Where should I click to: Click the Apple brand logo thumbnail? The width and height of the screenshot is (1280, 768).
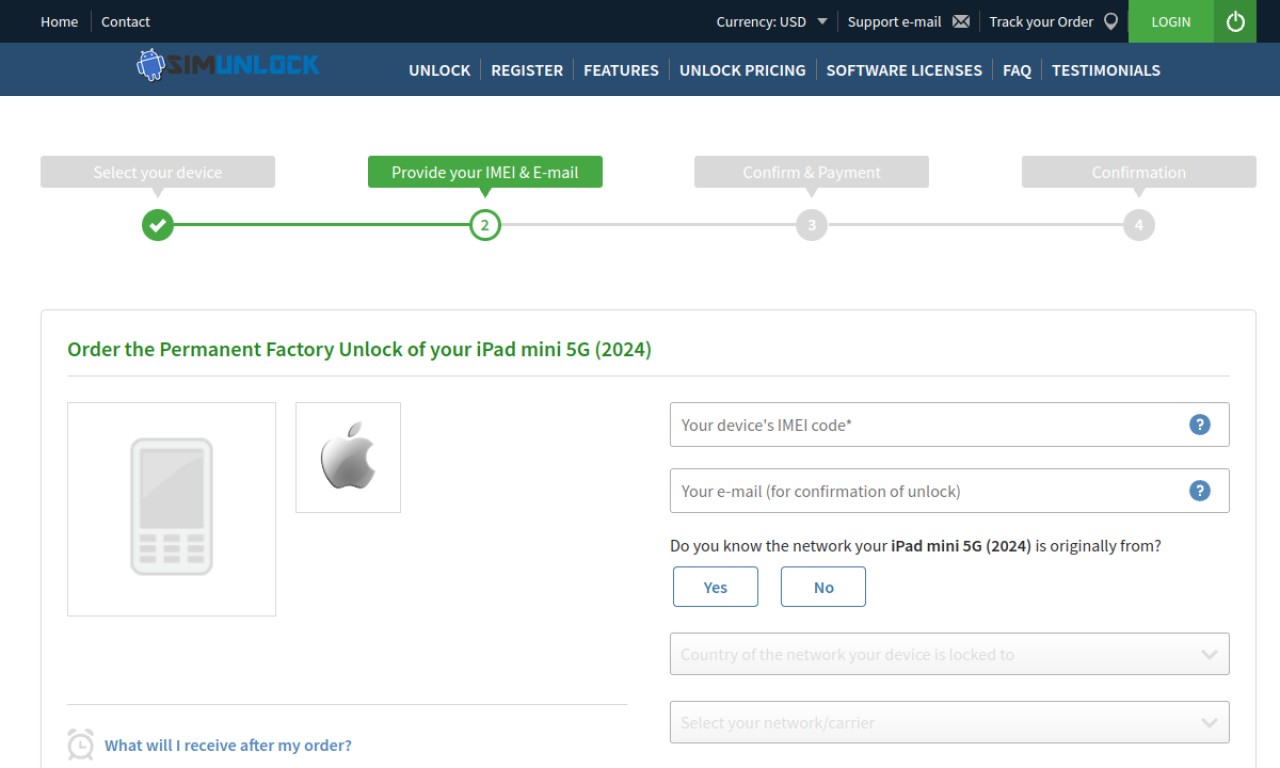click(348, 457)
